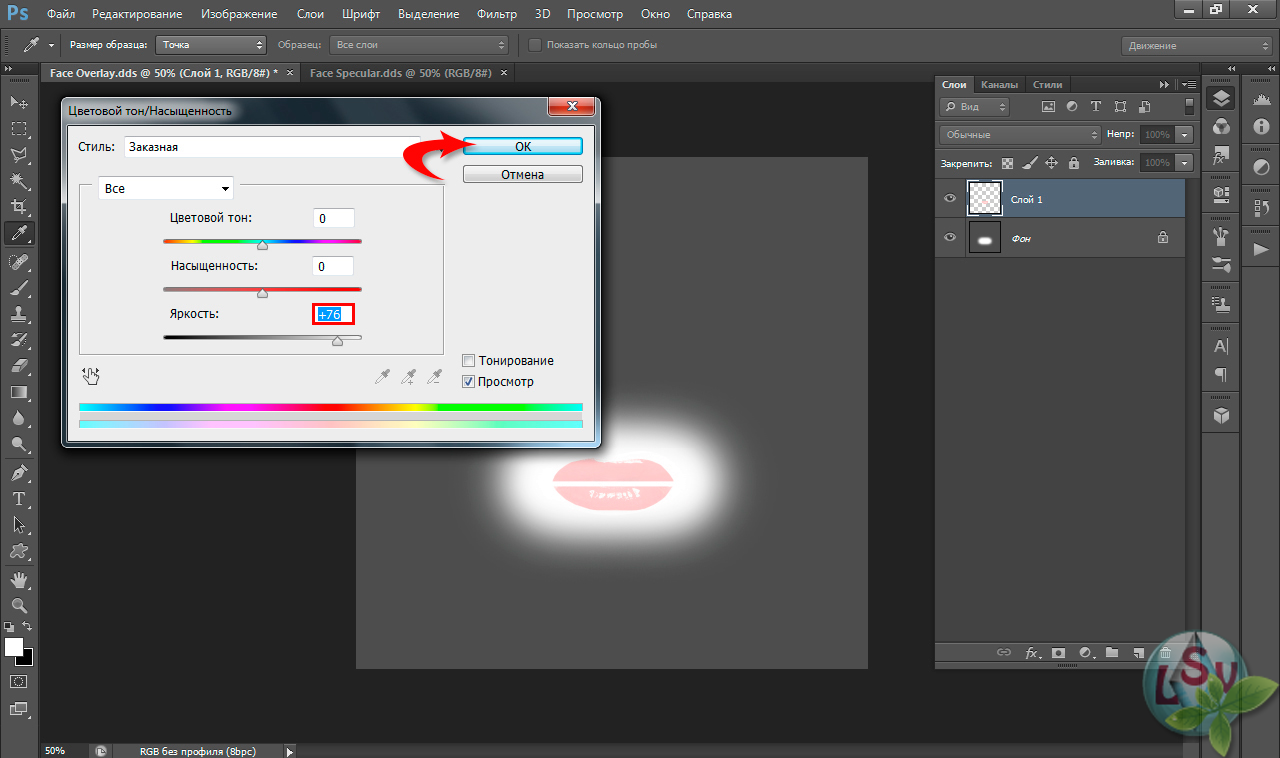1280x758 pixels.
Task: Open the Histogram panel icon
Action: click(x=1261, y=97)
